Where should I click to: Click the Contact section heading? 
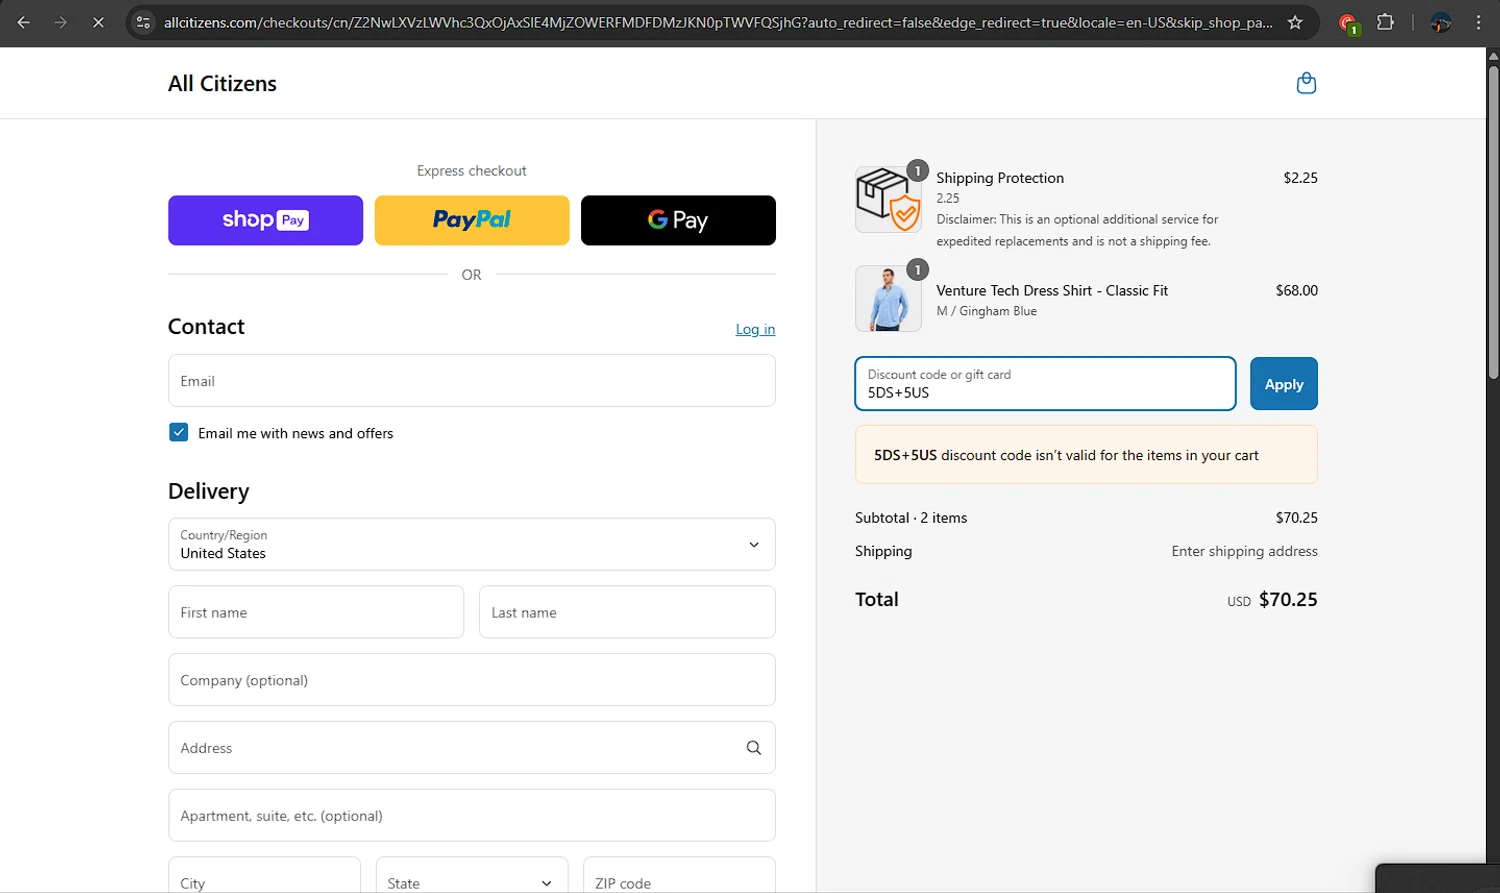pyautogui.click(x=206, y=326)
